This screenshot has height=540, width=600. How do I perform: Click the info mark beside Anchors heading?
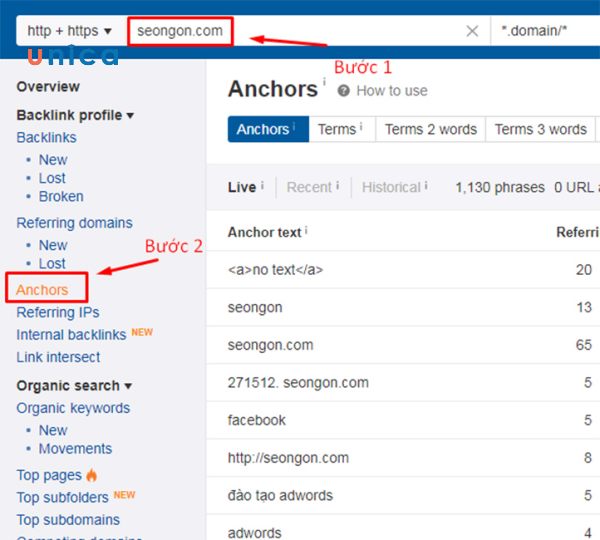(324, 81)
